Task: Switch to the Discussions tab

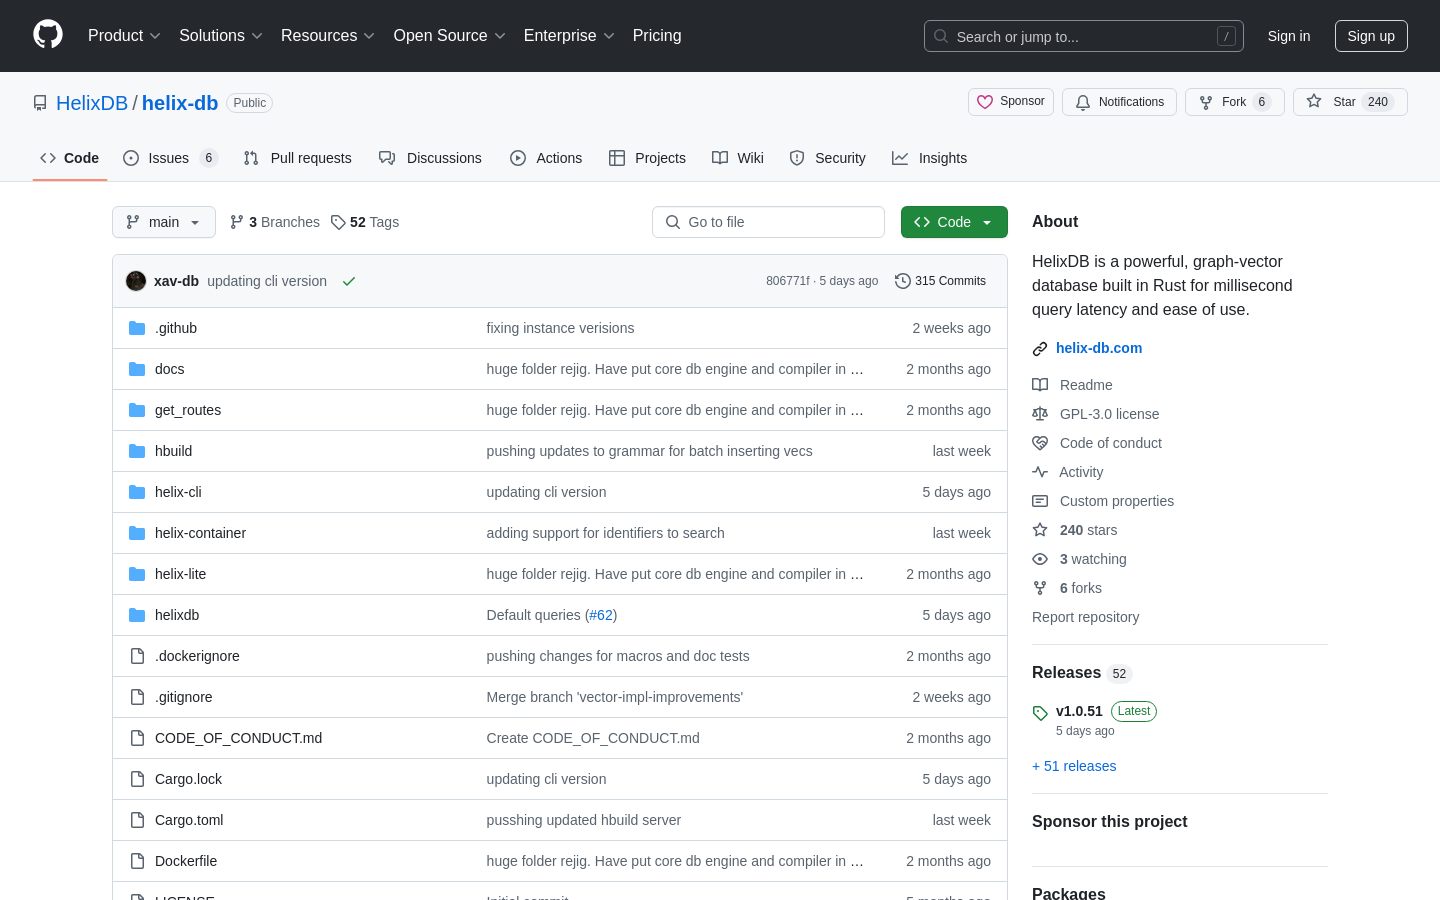Action: coord(431,158)
